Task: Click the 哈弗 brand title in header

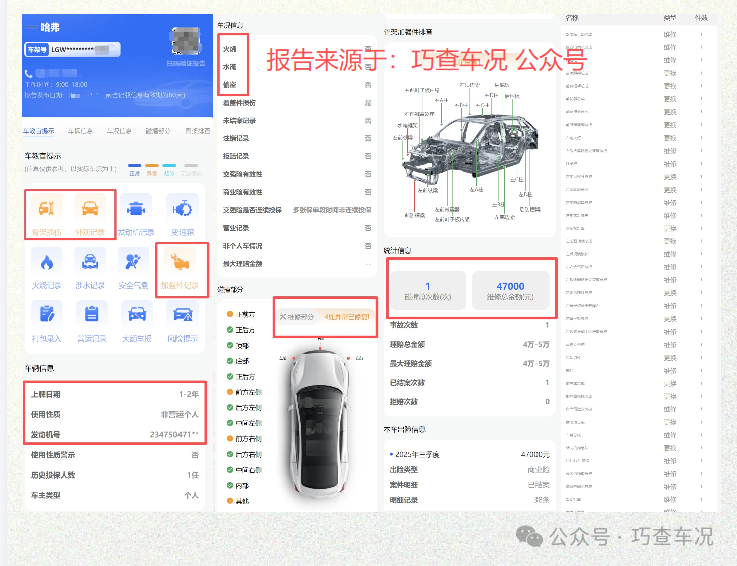Action: coord(50,28)
